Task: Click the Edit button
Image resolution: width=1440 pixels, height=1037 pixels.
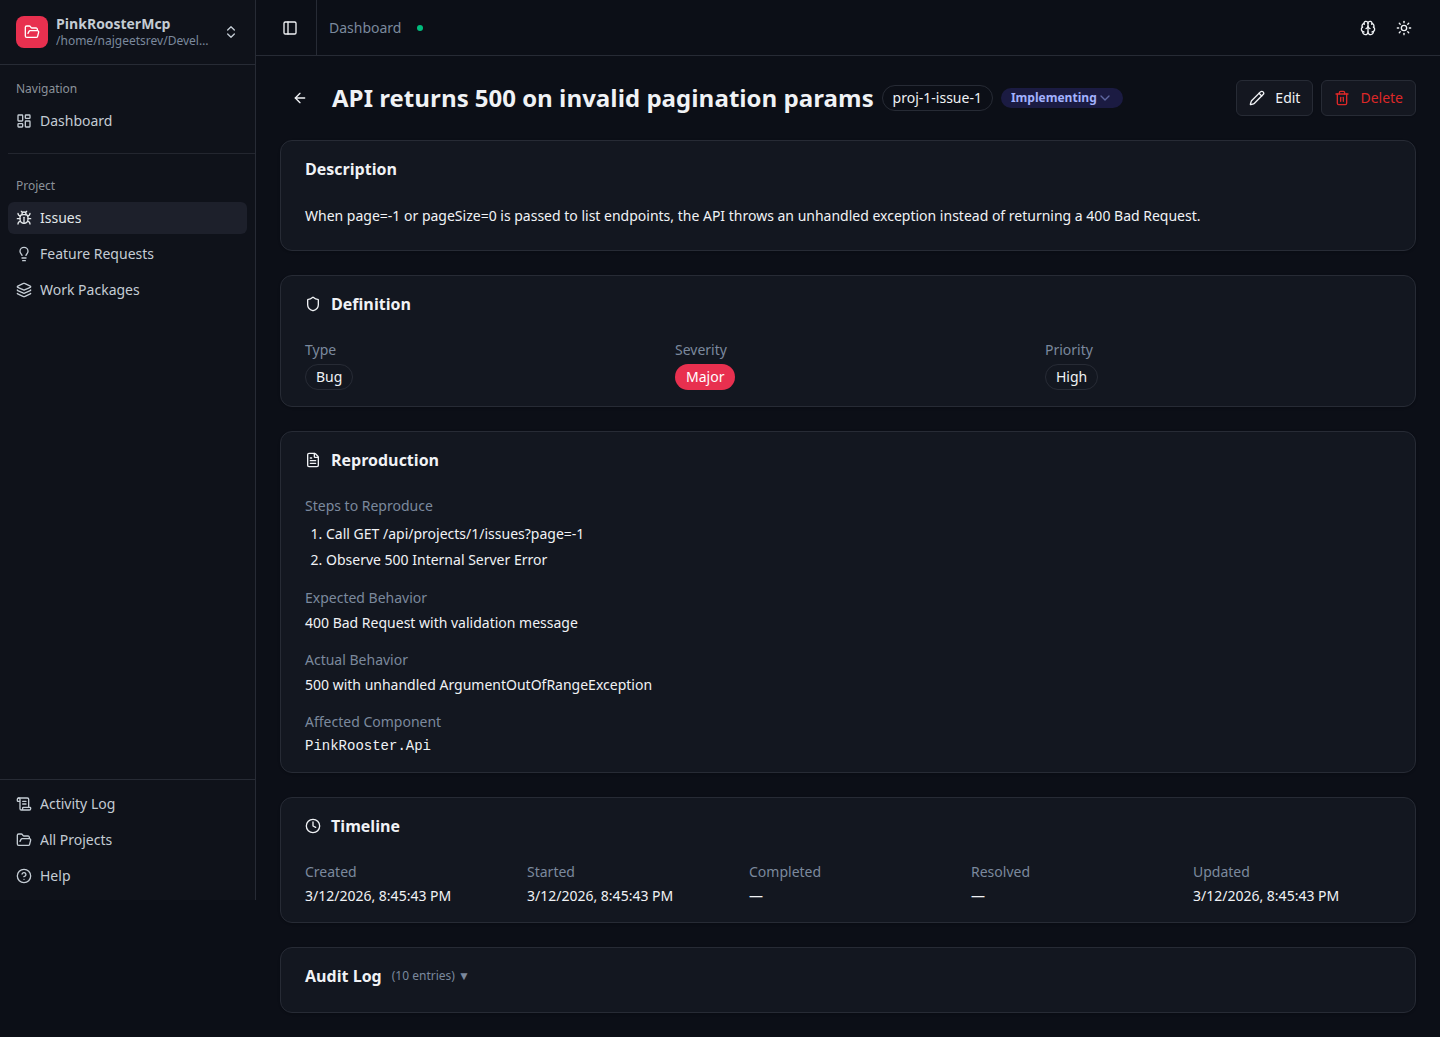Action: pos(1274,98)
